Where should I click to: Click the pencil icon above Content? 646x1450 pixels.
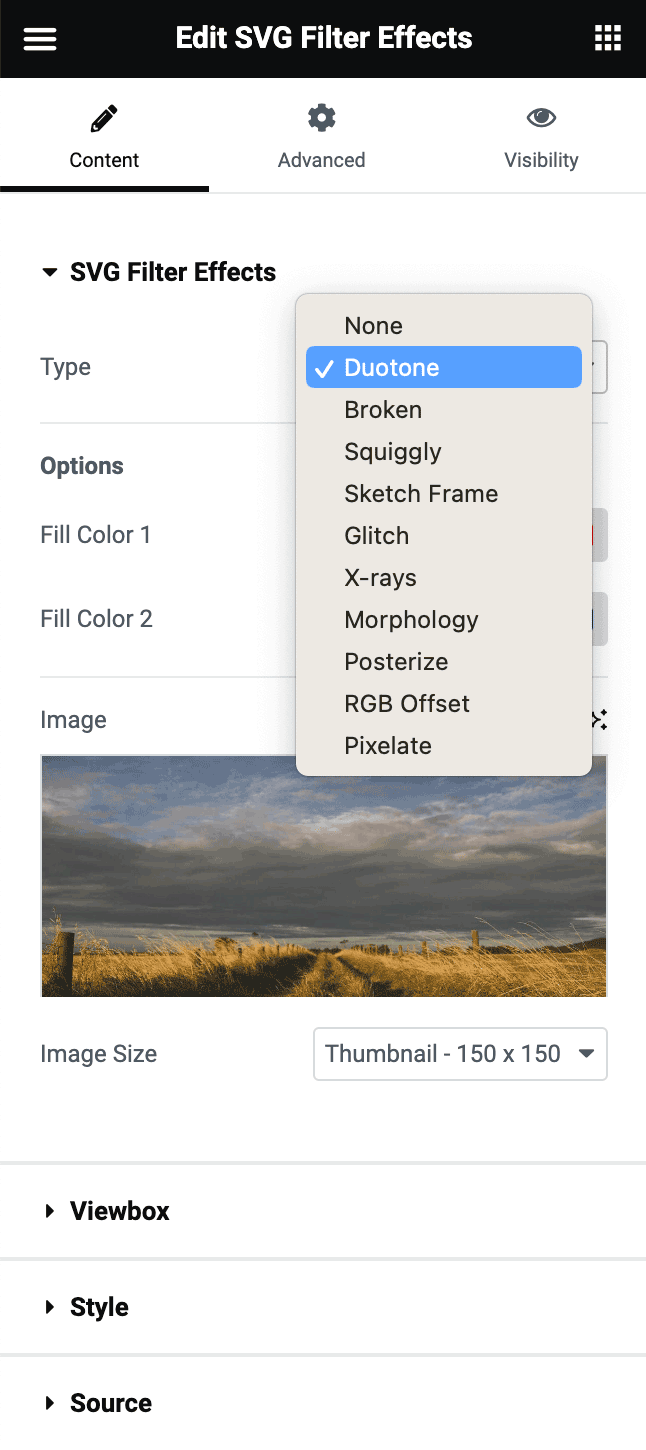click(104, 117)
